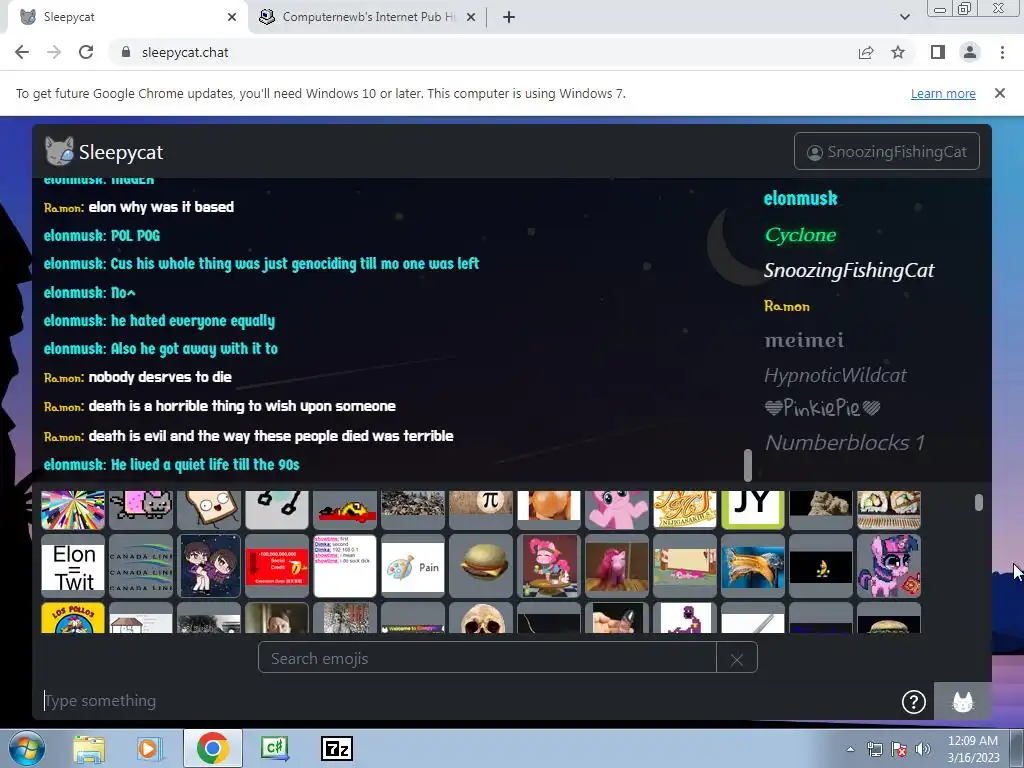Select the Nyan Cat emoji
1024x768 pixels.
(x=141, y=509)
